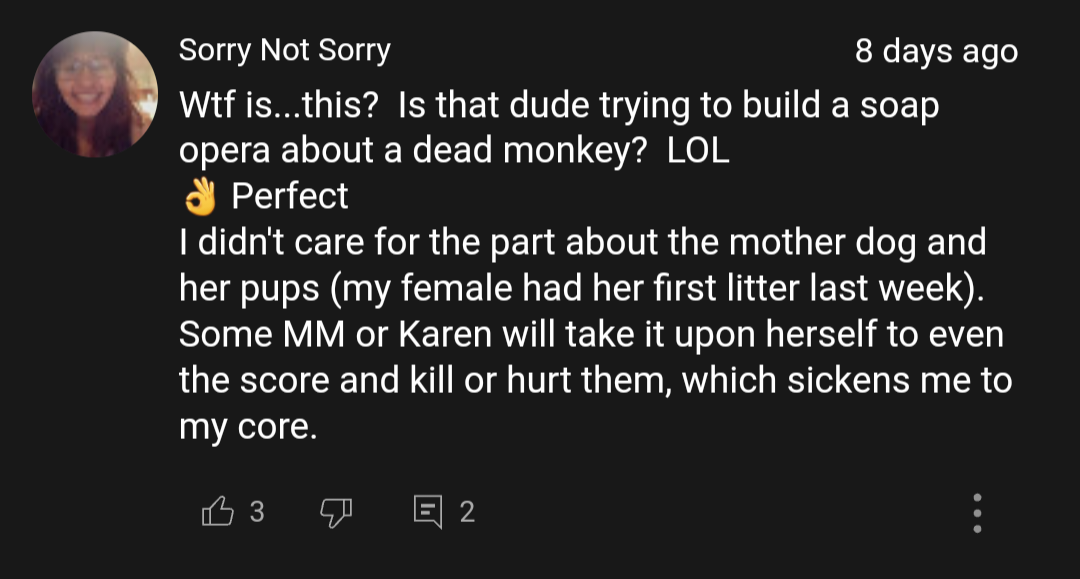Click the "8 days ago" timestamp
The width and height of the screenshot is (1080, 579).
[936, 52]
